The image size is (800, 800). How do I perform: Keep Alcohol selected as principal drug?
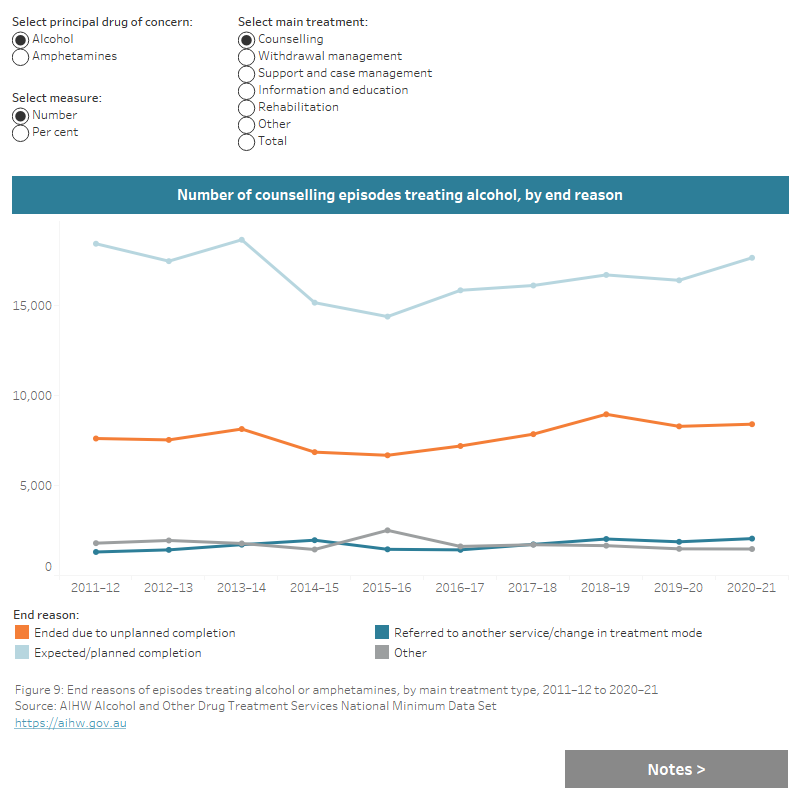[19, 39]
